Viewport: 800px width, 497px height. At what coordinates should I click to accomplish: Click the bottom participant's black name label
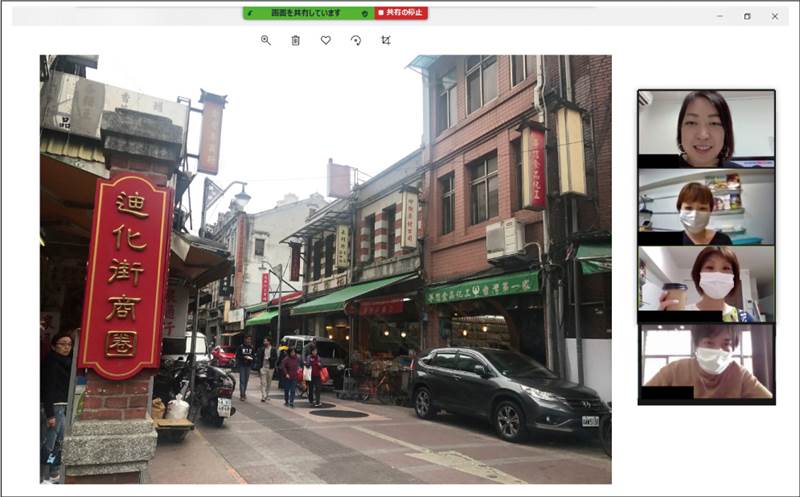(665, 394)
